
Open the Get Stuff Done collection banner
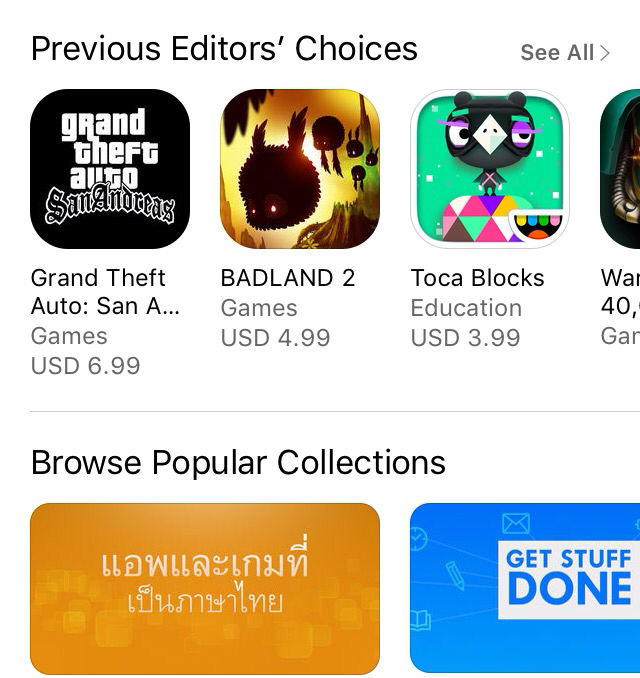525,588
